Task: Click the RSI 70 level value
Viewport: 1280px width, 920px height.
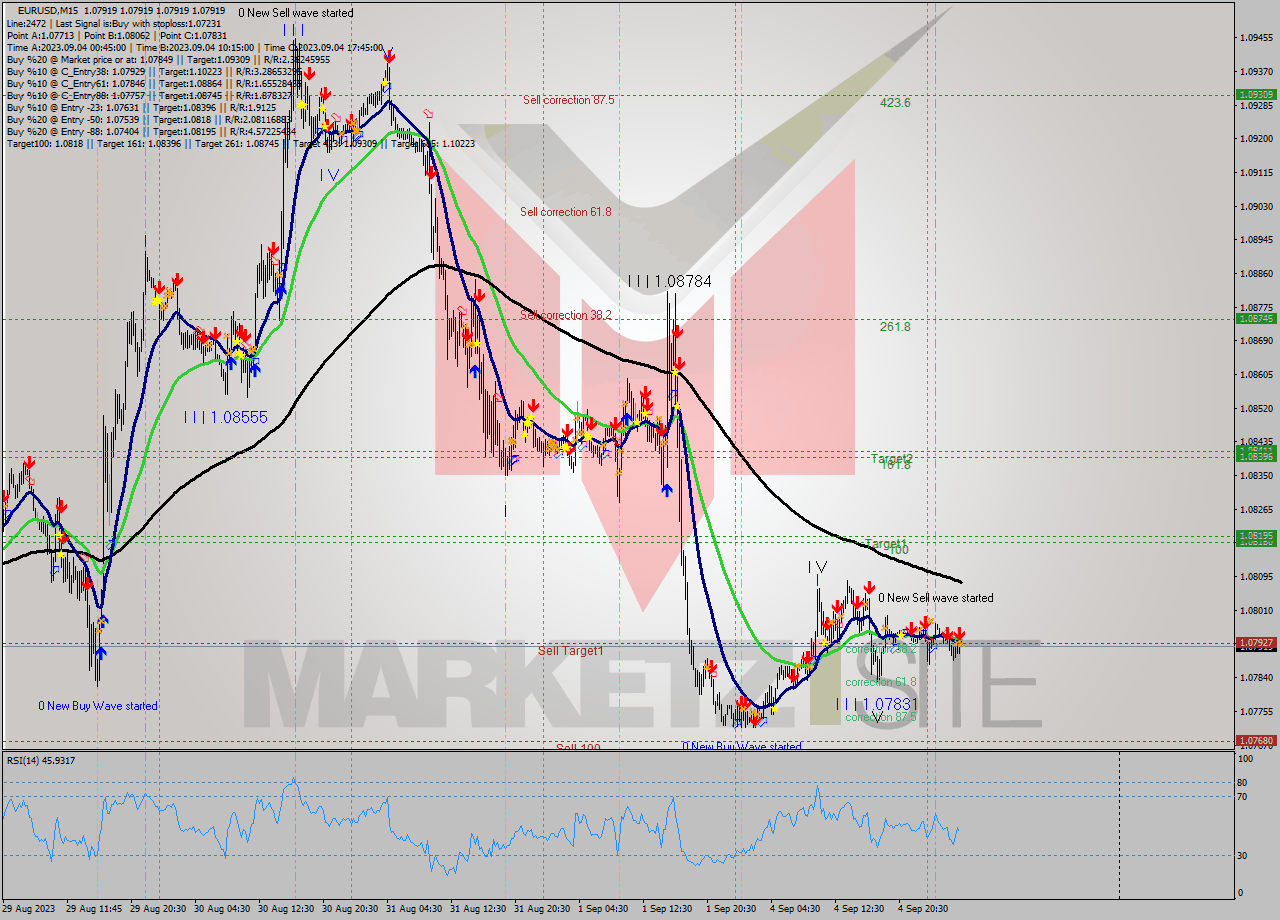Action: coord(1241,797)
